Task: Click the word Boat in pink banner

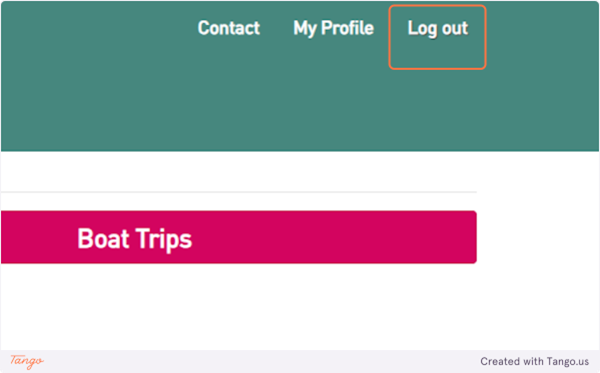Action: [103, 239]
